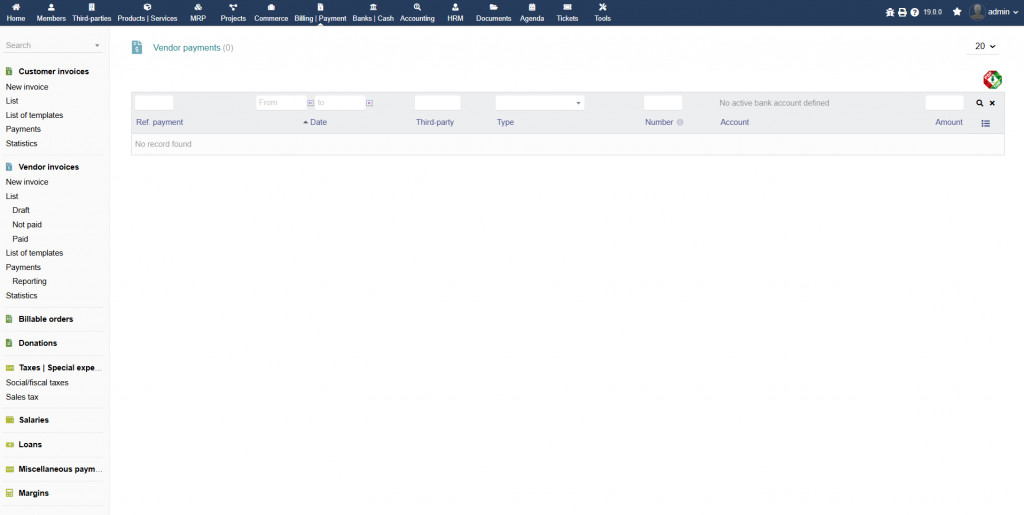Open the Projects module
The height and width of the screenshot is (515, 1024).
(233, 13)
